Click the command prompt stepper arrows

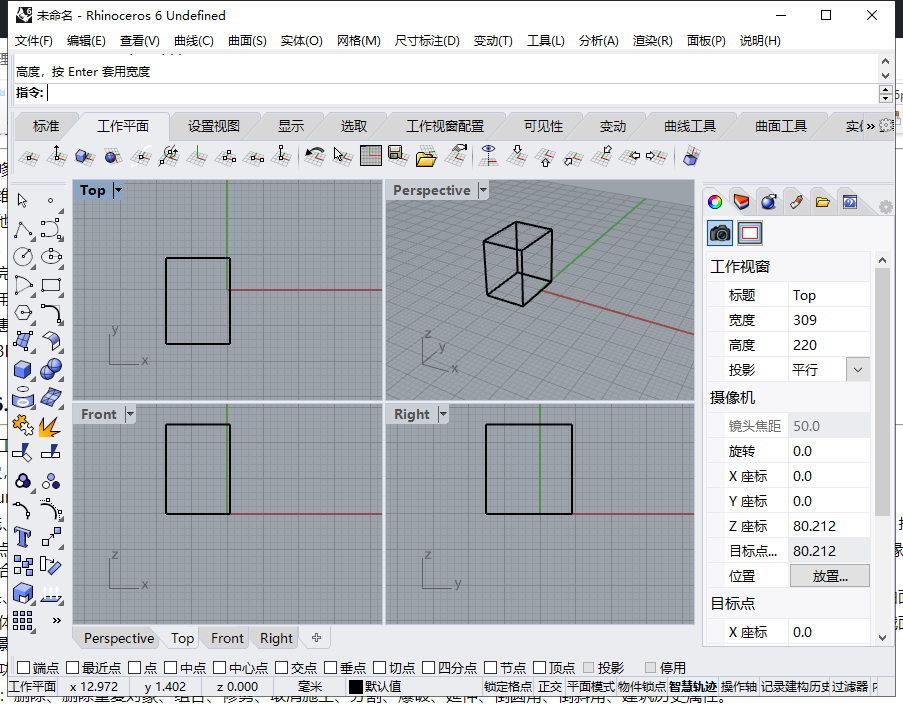(886, 94)
